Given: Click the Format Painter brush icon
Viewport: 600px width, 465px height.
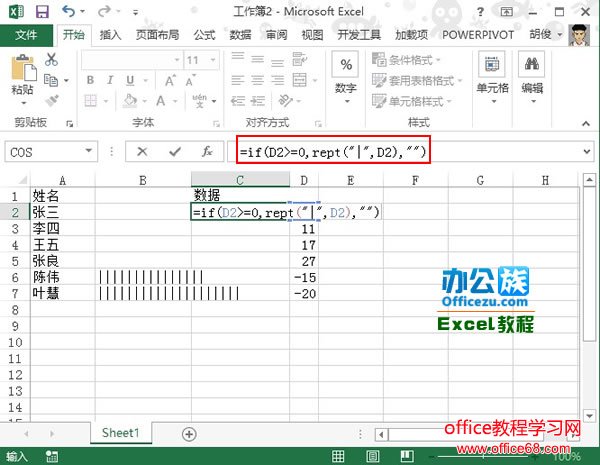Looking at the screenshot, I should [x=51, y=100].
